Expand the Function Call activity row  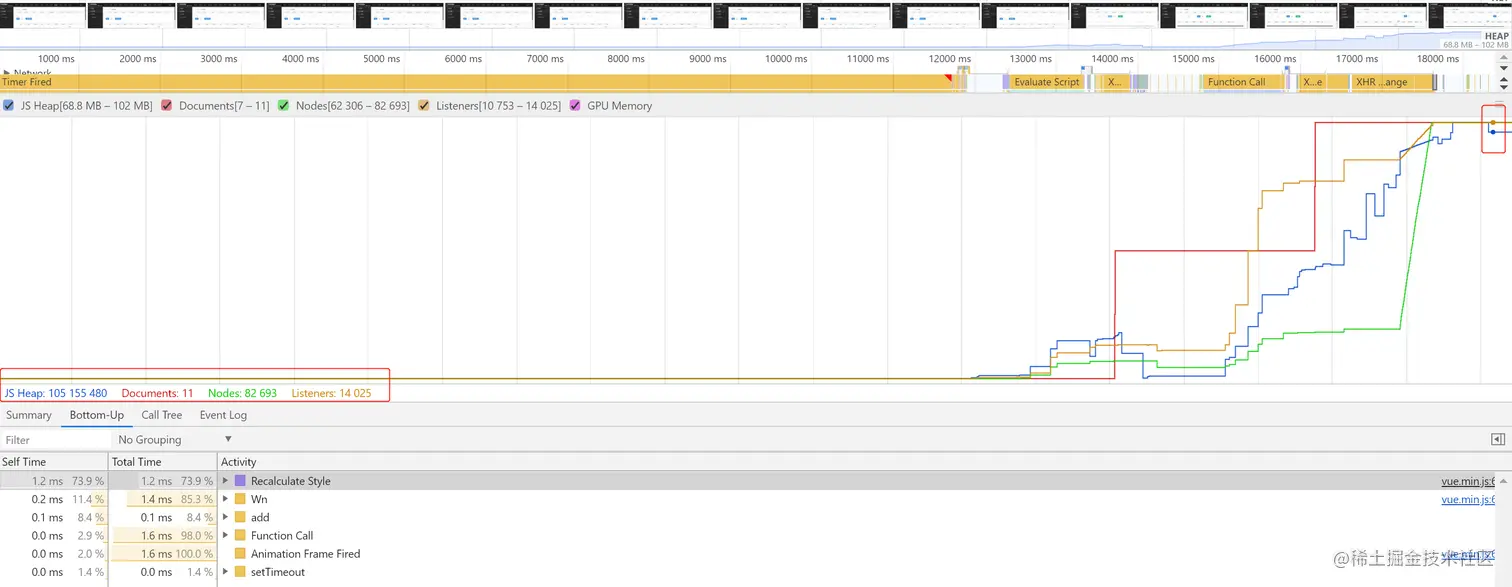[x=225, y=535]
